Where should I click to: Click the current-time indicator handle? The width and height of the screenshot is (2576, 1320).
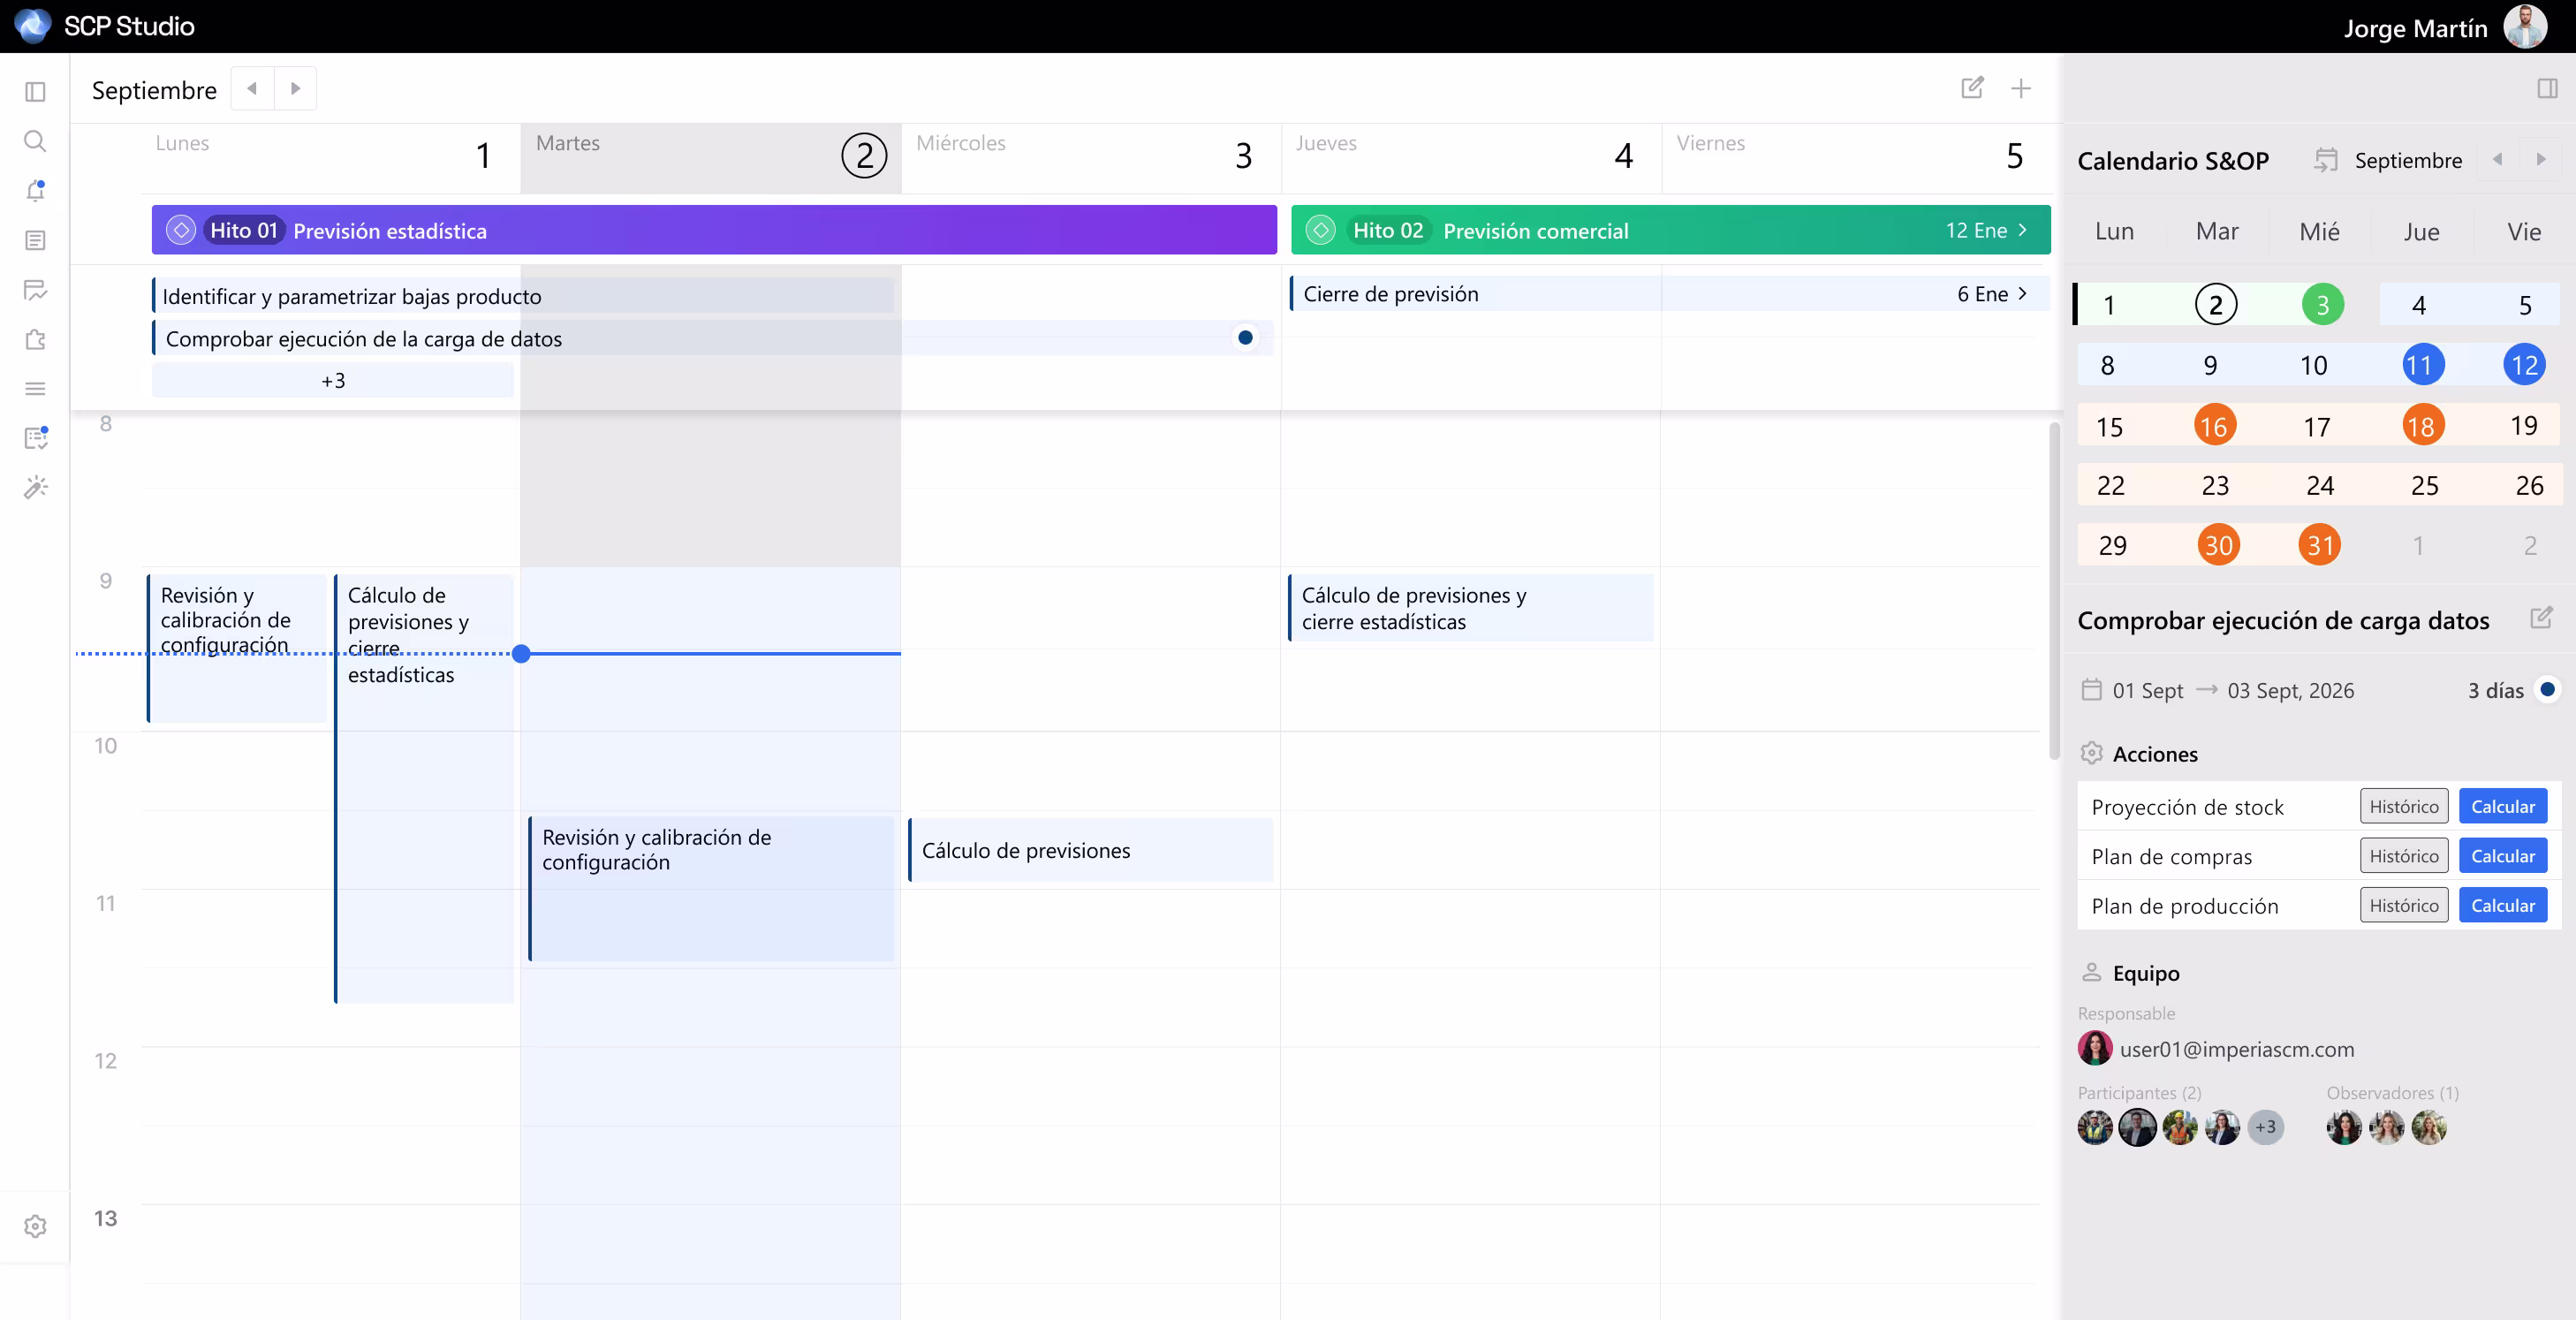521,654
